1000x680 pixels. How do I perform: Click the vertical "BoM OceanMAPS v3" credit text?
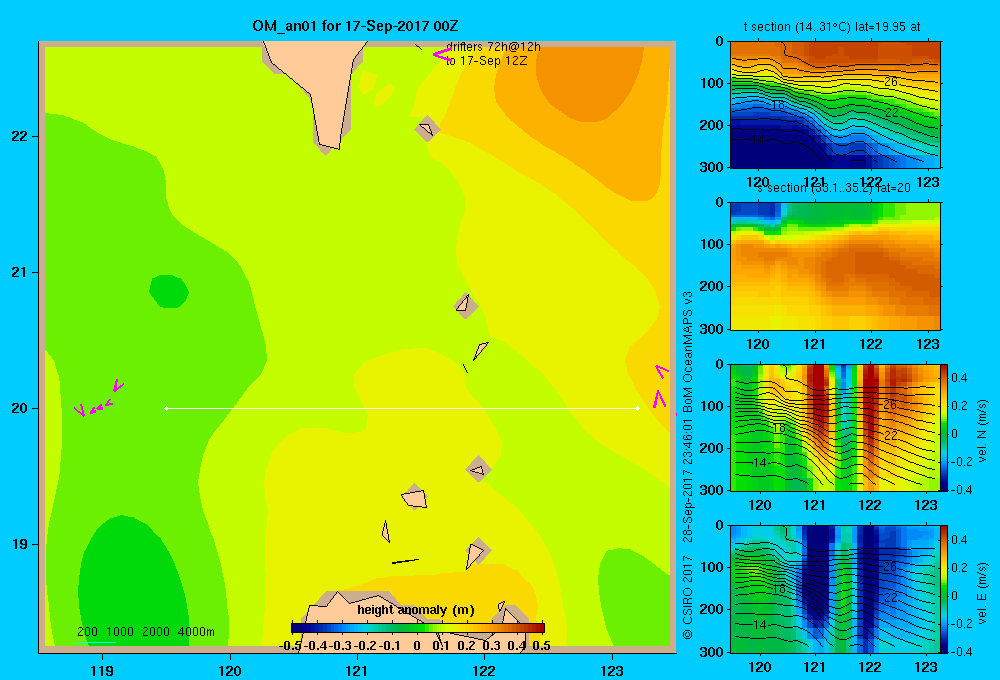pos(688,352)
